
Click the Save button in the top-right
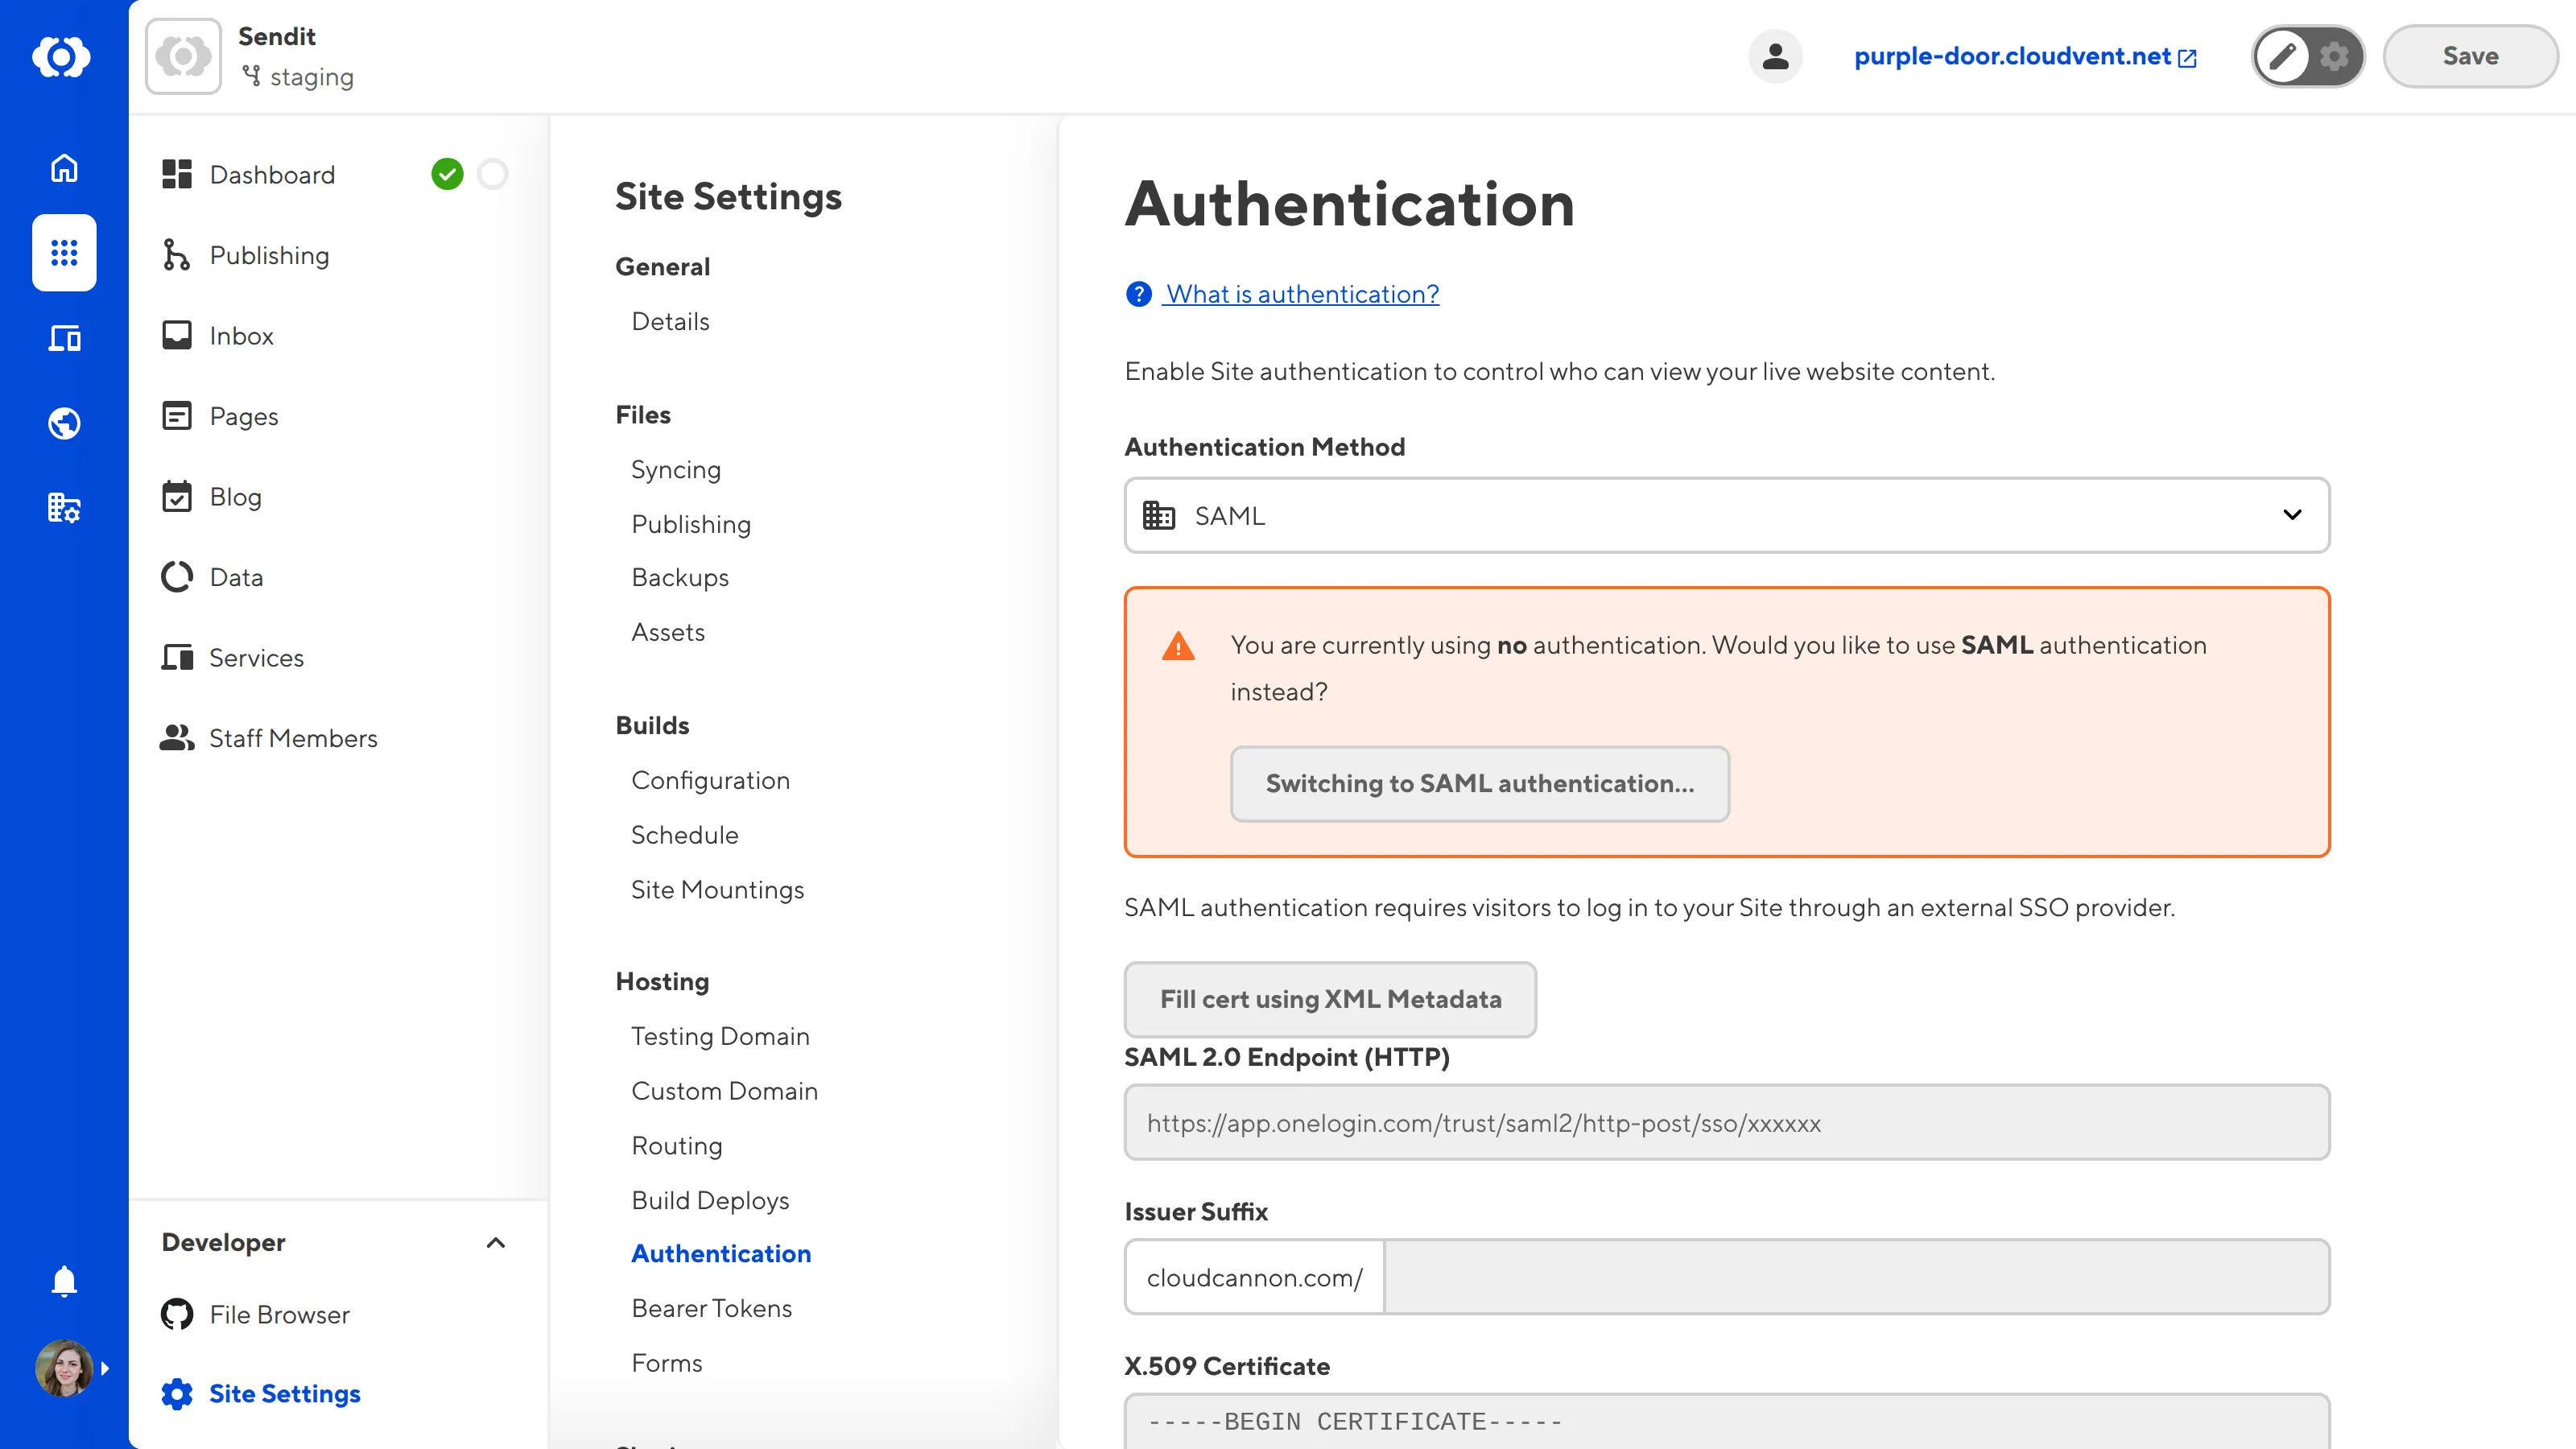(2469, 56)
